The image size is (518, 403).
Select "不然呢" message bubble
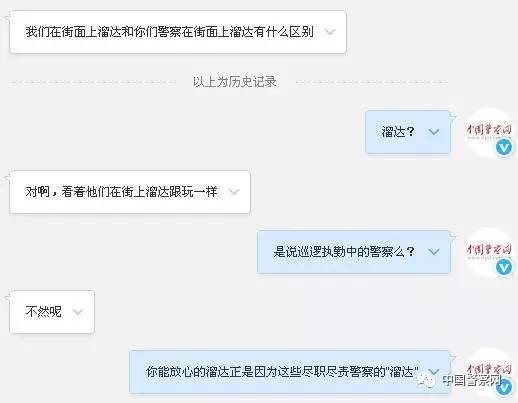coord(52,312)
